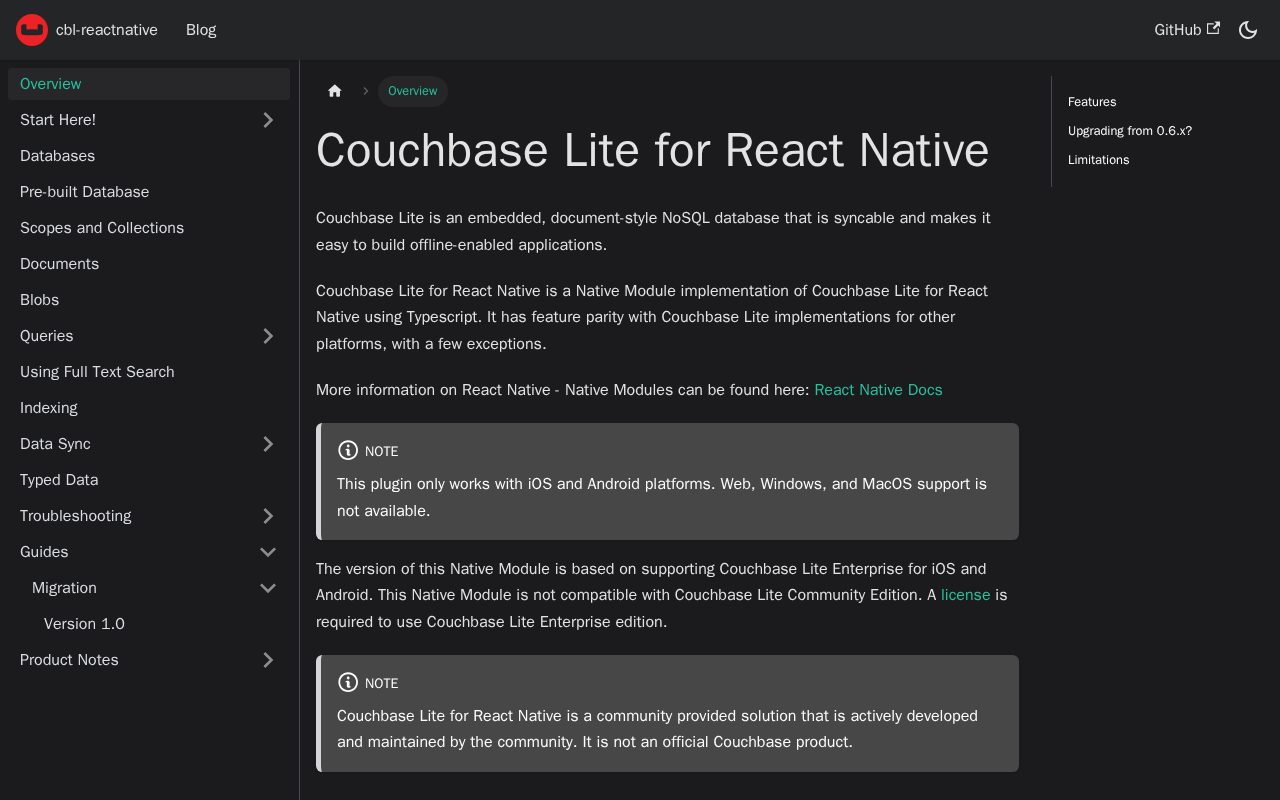
Task: Jump to Upgrading from 0.6.x? section
Action: pos(1130,131)
